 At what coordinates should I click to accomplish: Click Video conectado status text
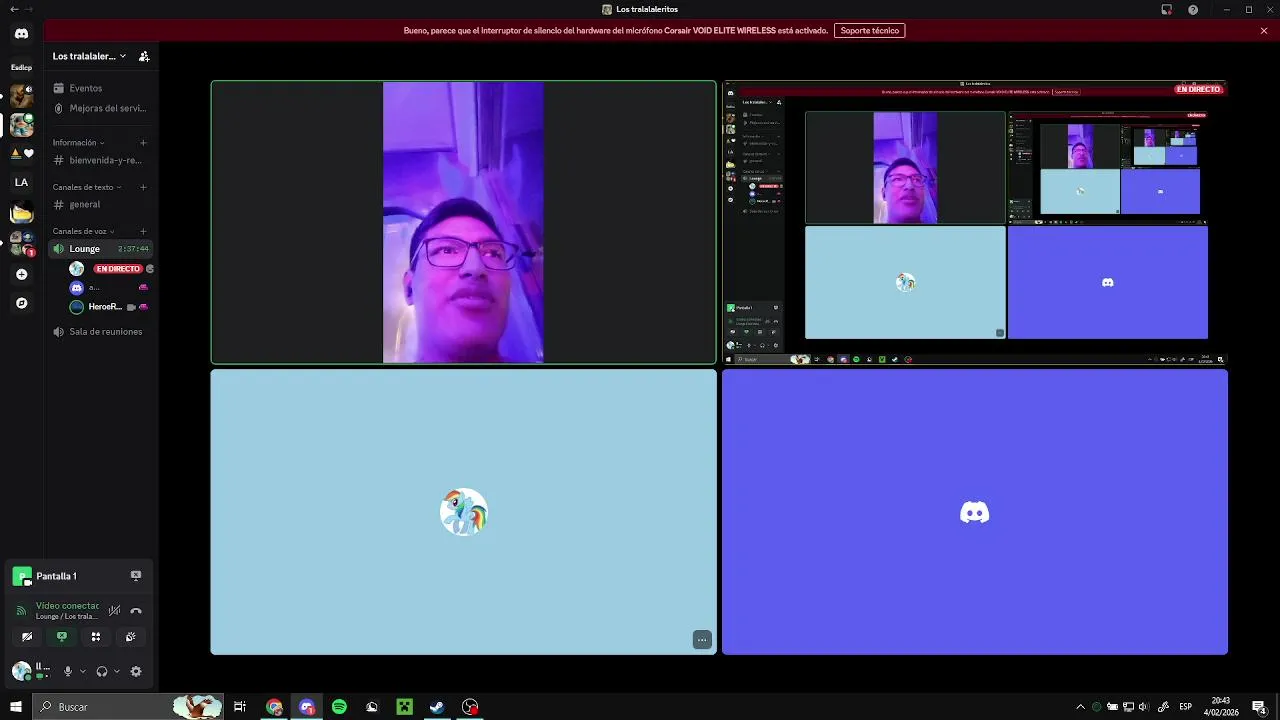click(67, 605)
